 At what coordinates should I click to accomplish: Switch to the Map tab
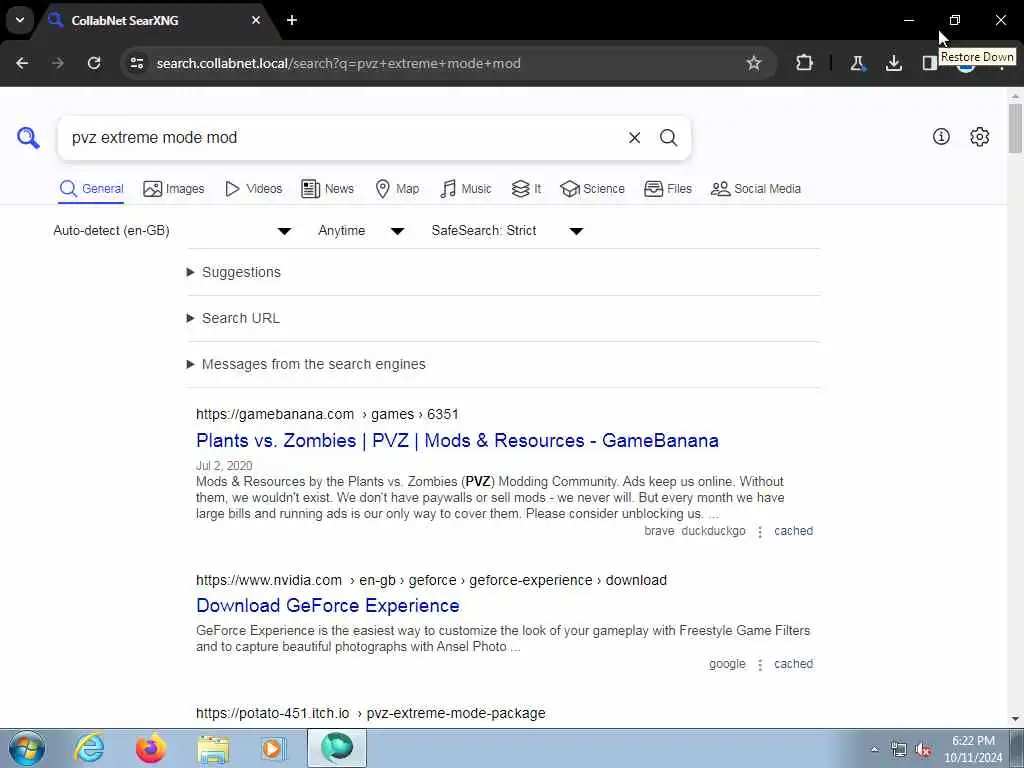coord(397,189)
